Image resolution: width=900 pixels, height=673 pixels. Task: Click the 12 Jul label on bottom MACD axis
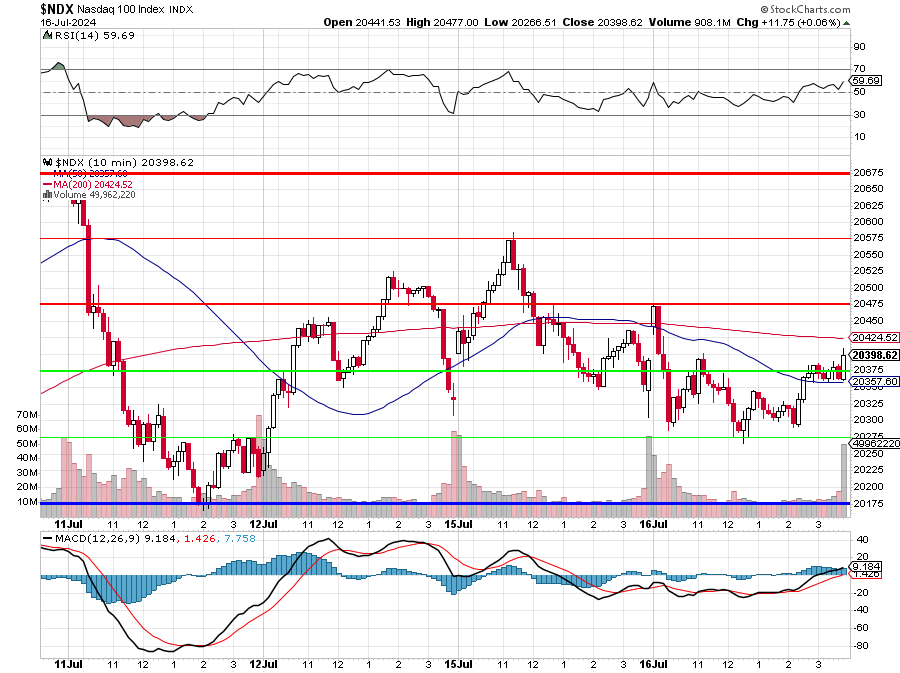(263, 663)
